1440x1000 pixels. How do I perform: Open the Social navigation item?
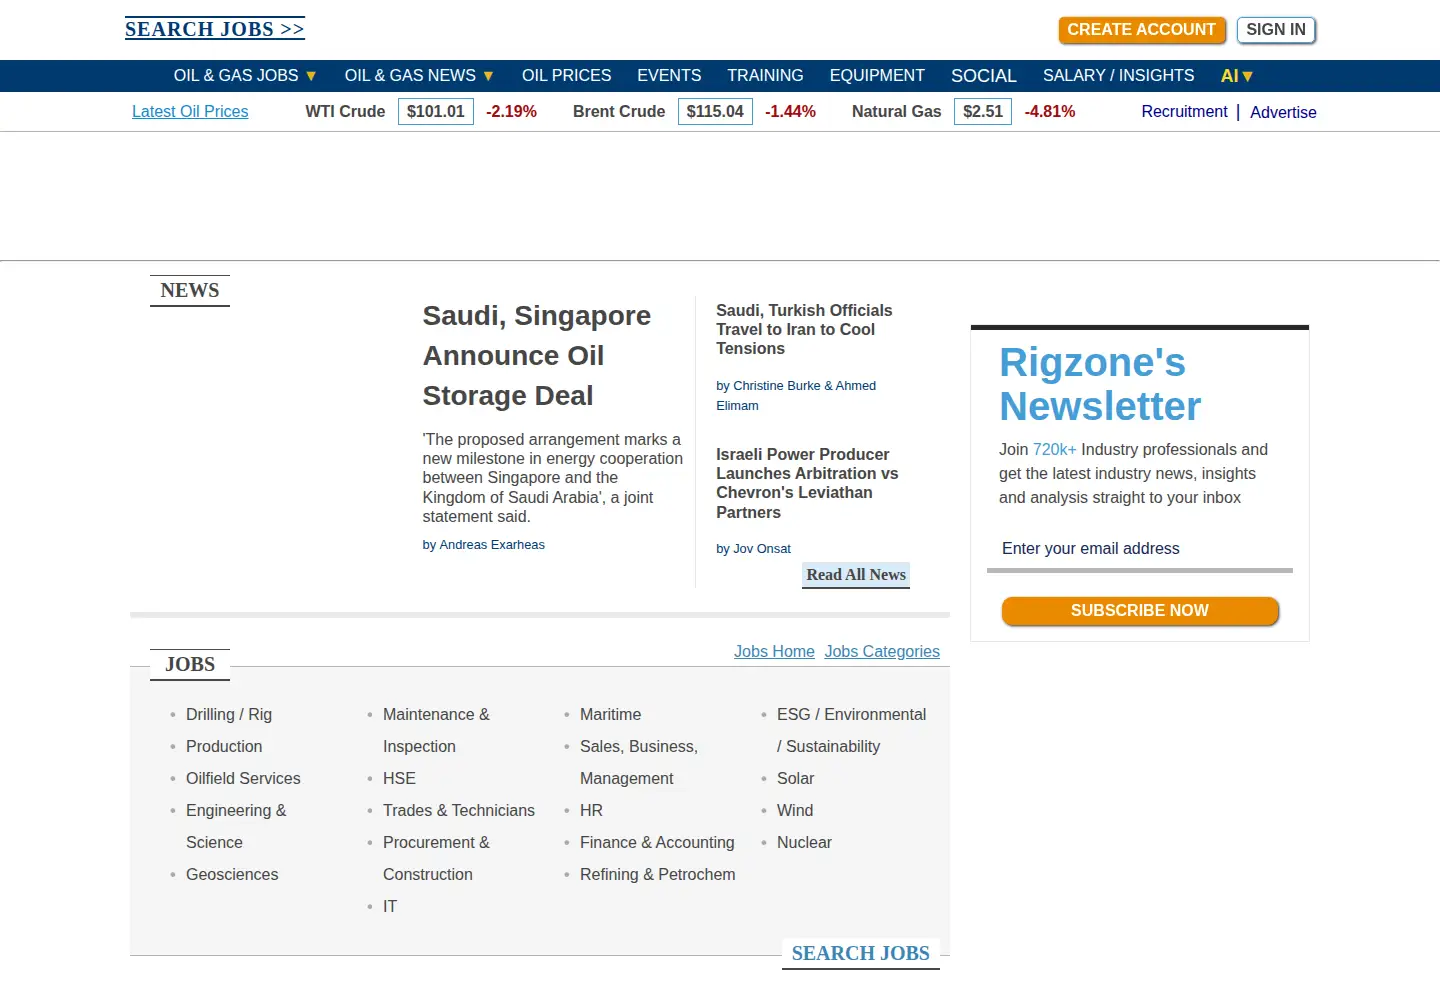point(984,76)
